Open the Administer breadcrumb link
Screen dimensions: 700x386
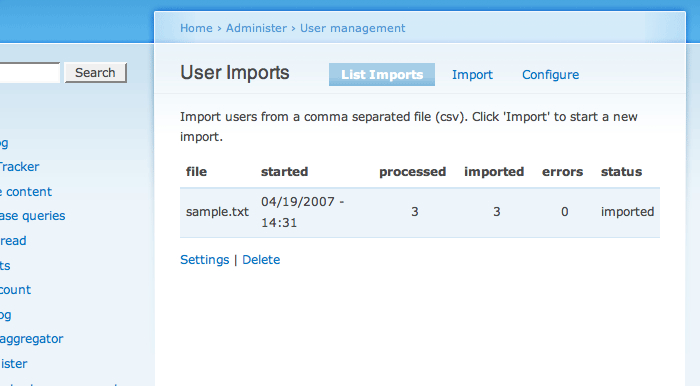(x=256, y=28)
